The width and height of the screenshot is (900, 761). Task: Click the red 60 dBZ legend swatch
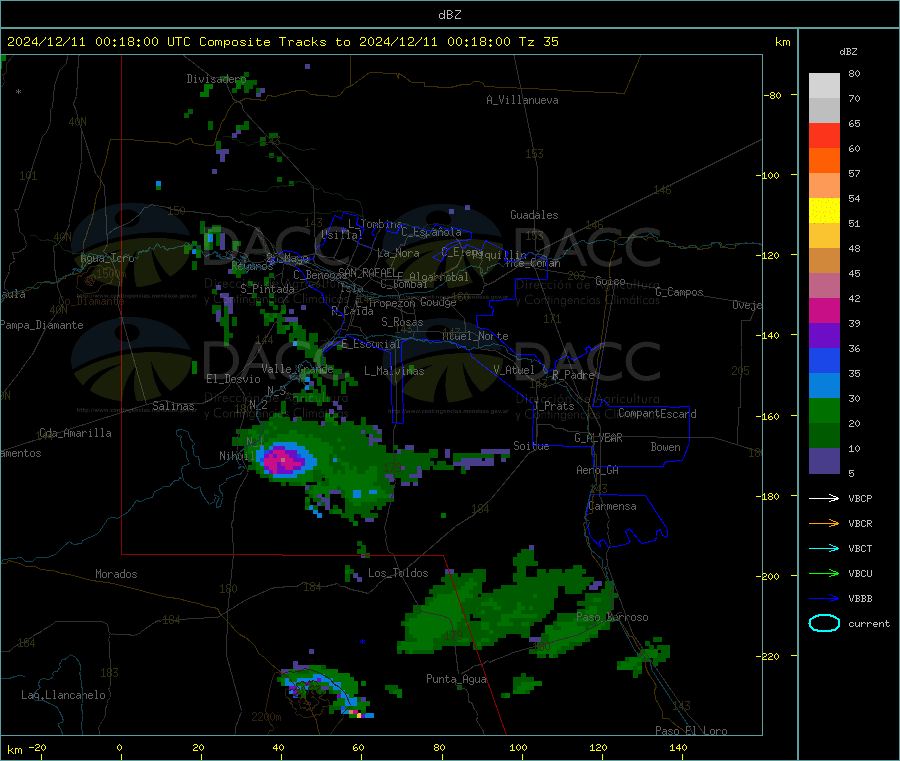point(824,135)
